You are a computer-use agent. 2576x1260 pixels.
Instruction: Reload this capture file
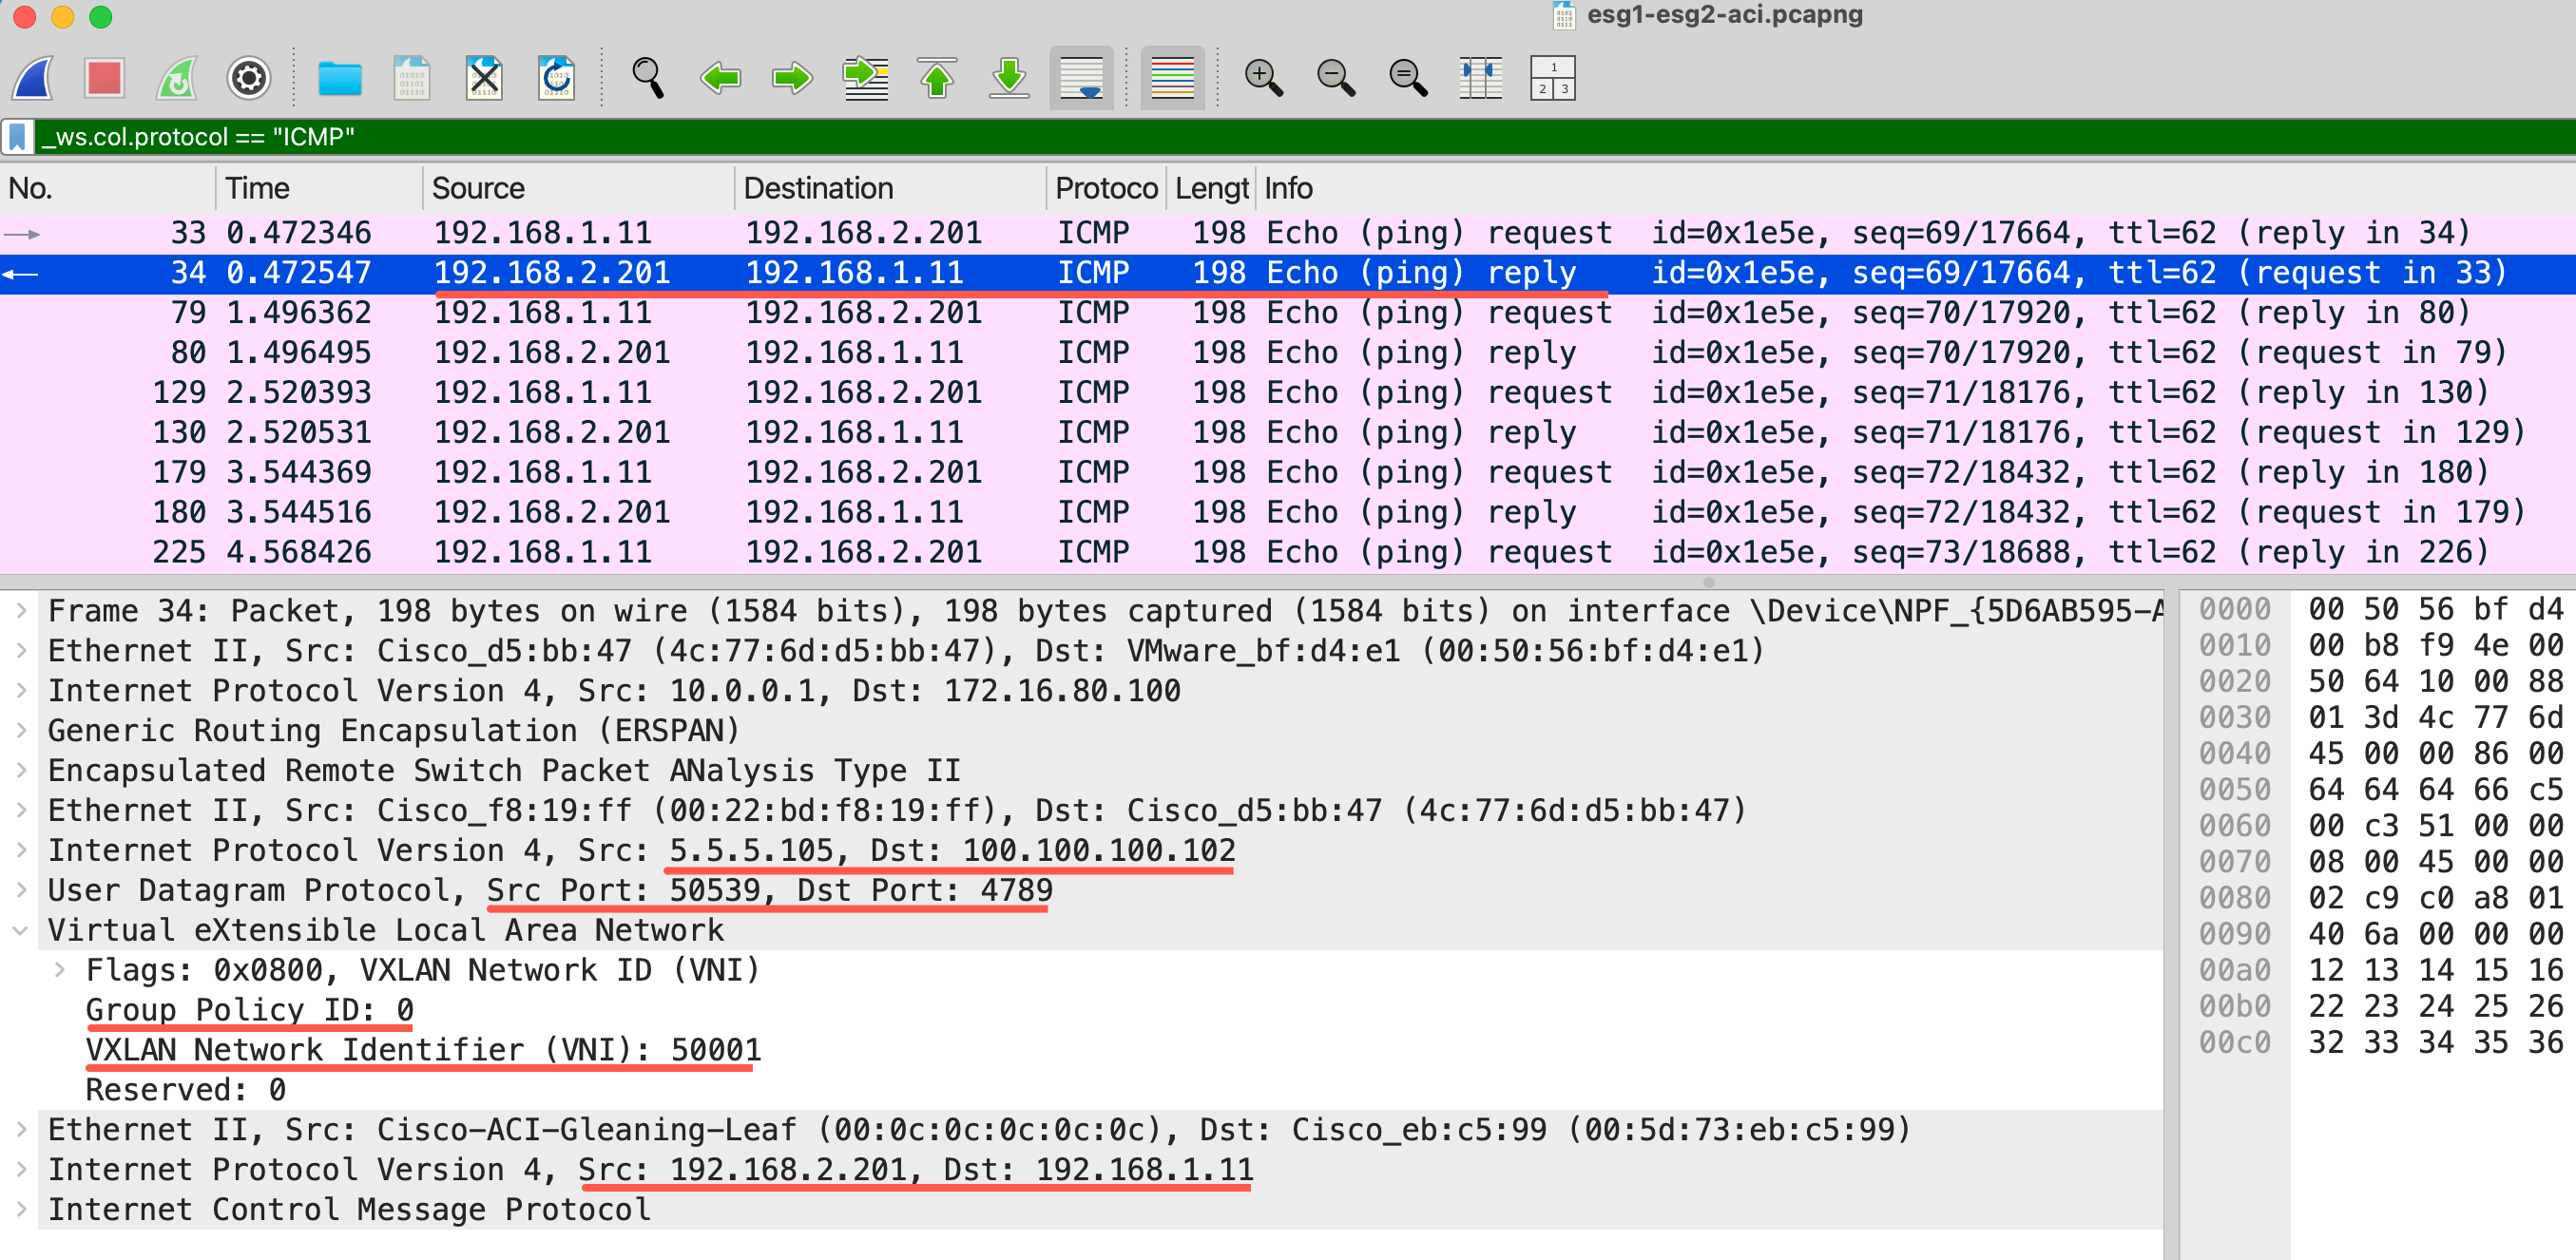556,78
